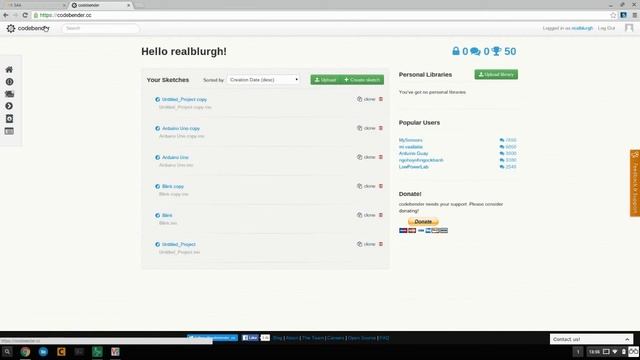The height and width of the screenshot is (360, 640).
Task: Expand the Contact us! chat box
Action: tap(591, 339)
